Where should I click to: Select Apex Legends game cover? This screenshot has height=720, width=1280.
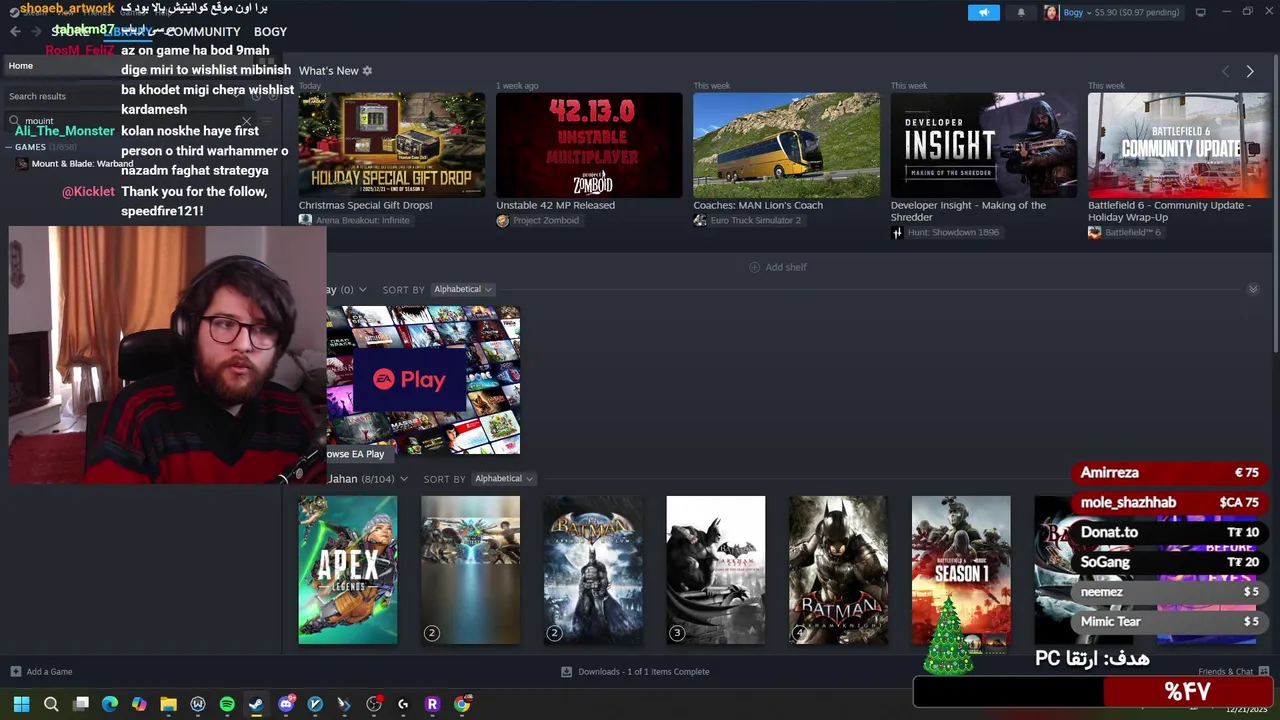pyautogui.click(x=348, y=570)
